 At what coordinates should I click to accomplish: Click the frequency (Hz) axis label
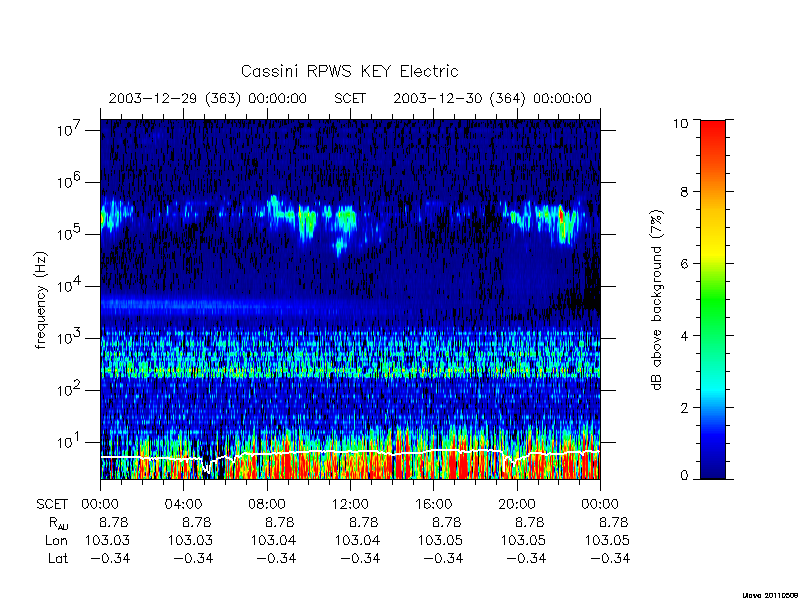point(41,300)
